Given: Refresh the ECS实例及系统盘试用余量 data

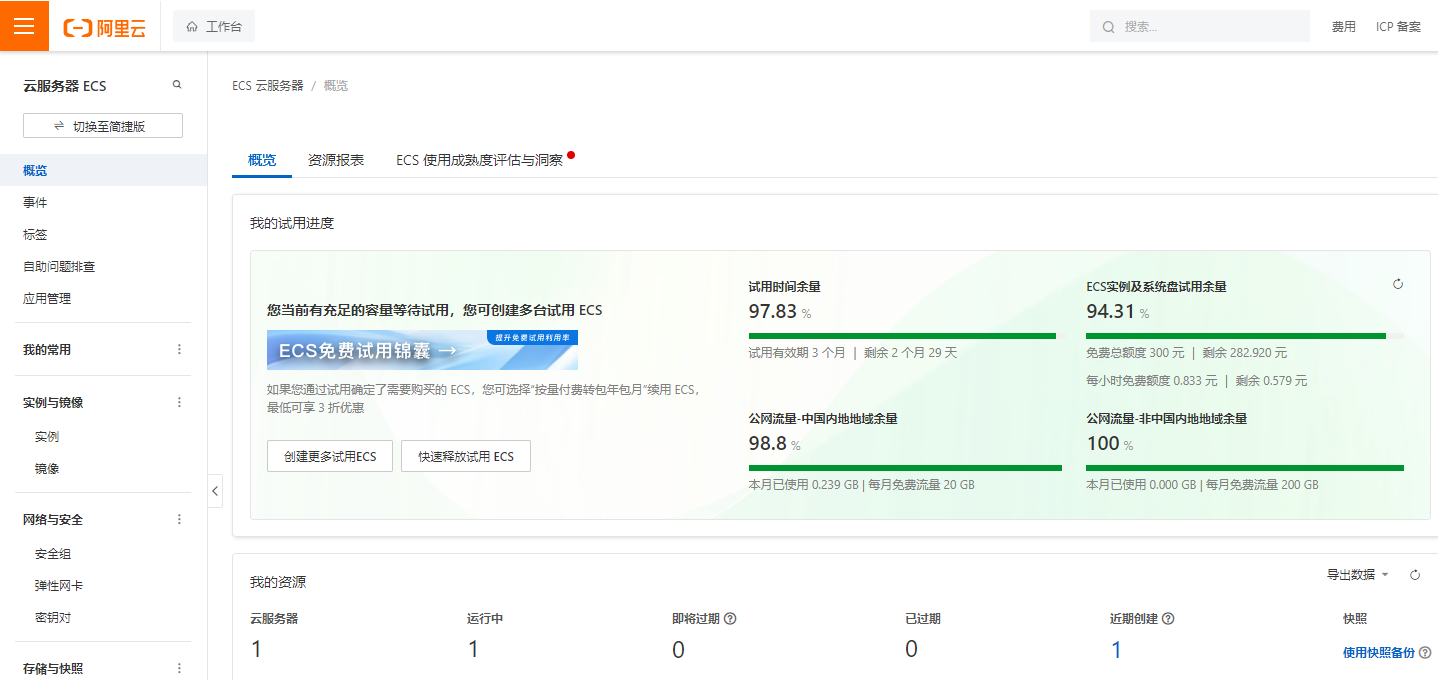Looking at the screenshot, I should [1398, 284].
